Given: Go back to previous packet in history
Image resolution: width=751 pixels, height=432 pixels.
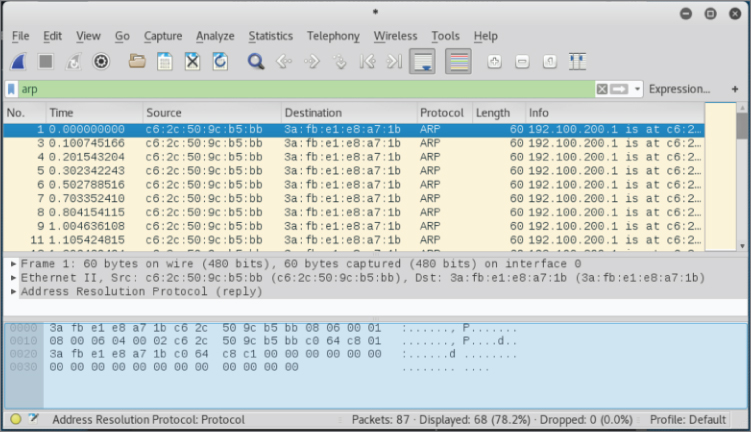Looking at the screenshot, I should pos(284,61).
